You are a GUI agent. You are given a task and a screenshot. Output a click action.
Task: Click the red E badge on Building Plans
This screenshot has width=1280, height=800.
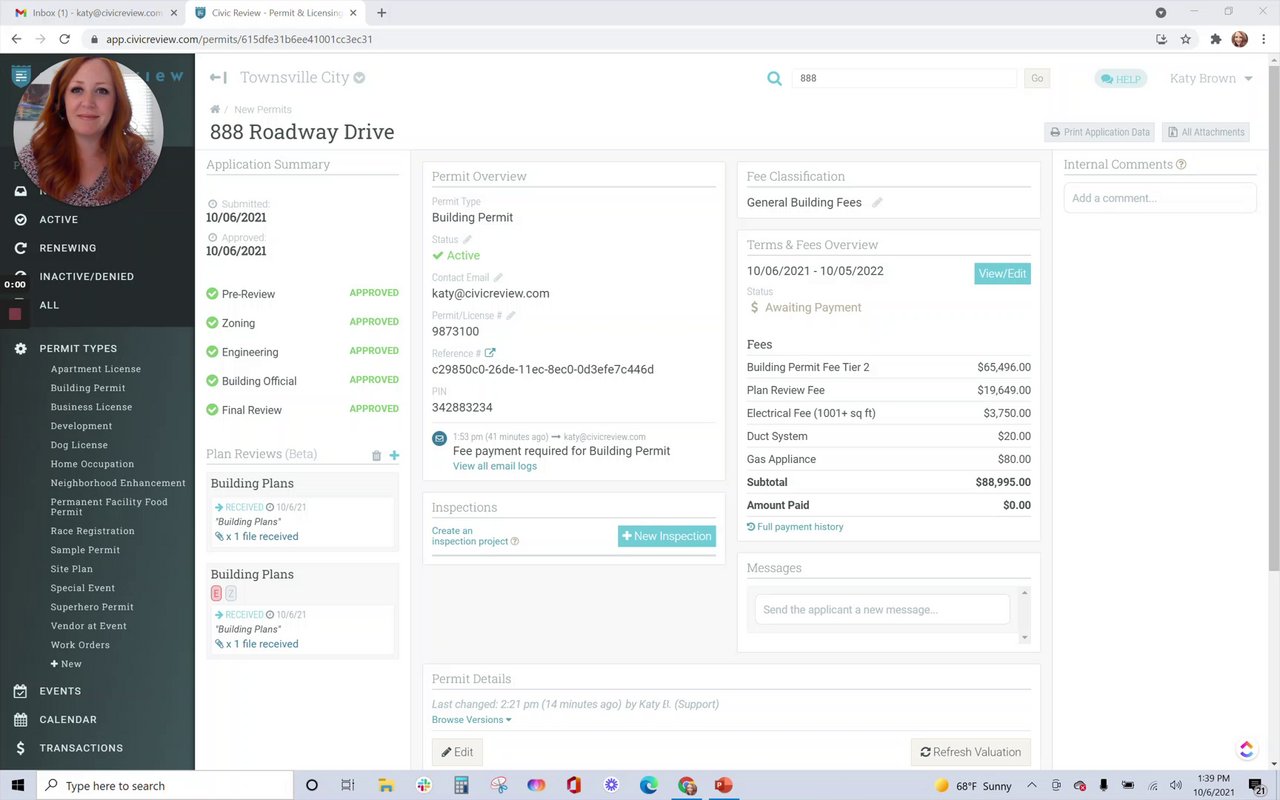[x=216, y=594]
